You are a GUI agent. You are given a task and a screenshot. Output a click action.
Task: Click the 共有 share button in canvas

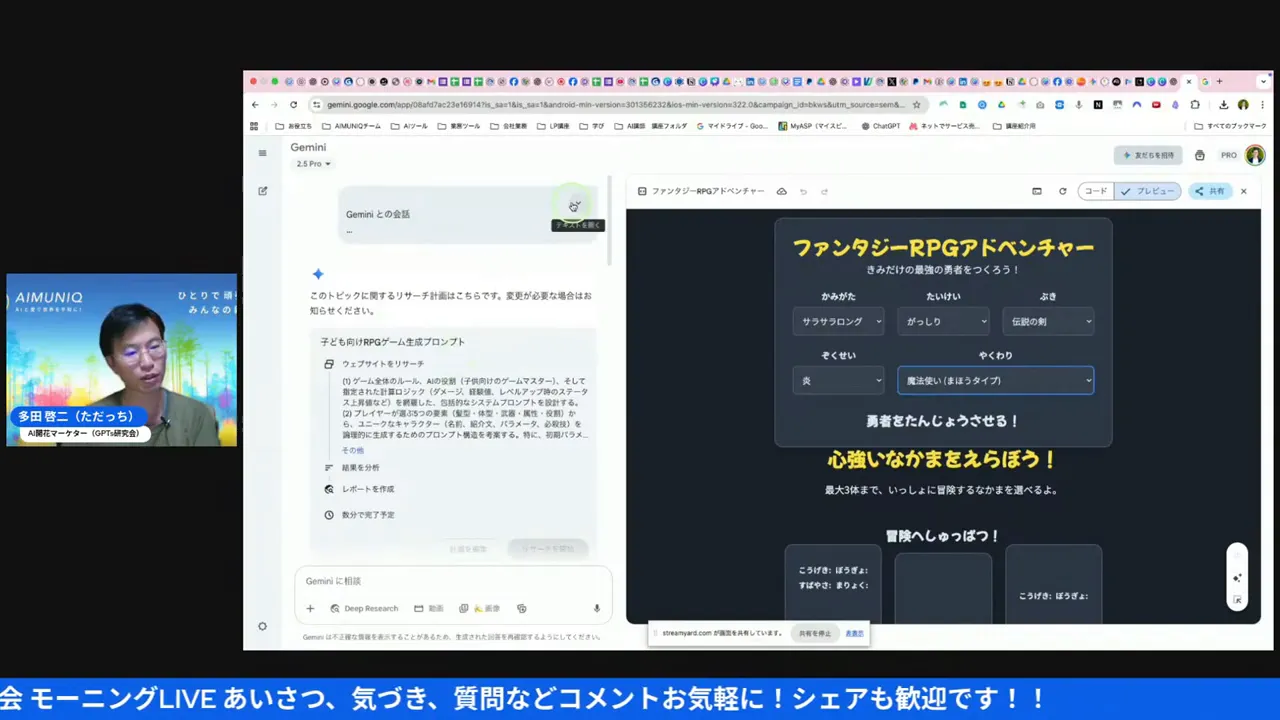(x=1210, y=191)
